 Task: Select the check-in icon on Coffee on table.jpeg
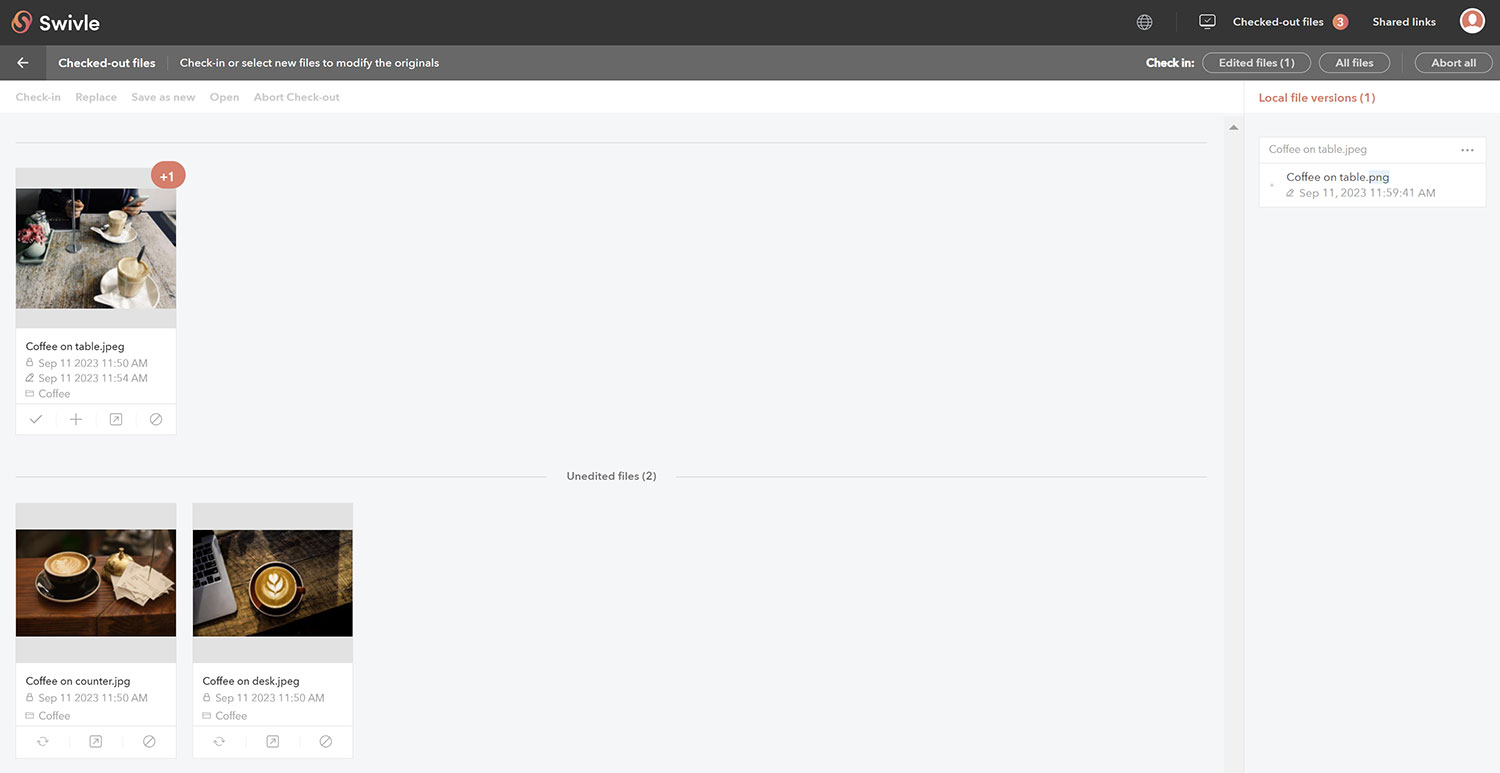click(x=36, y=419)
